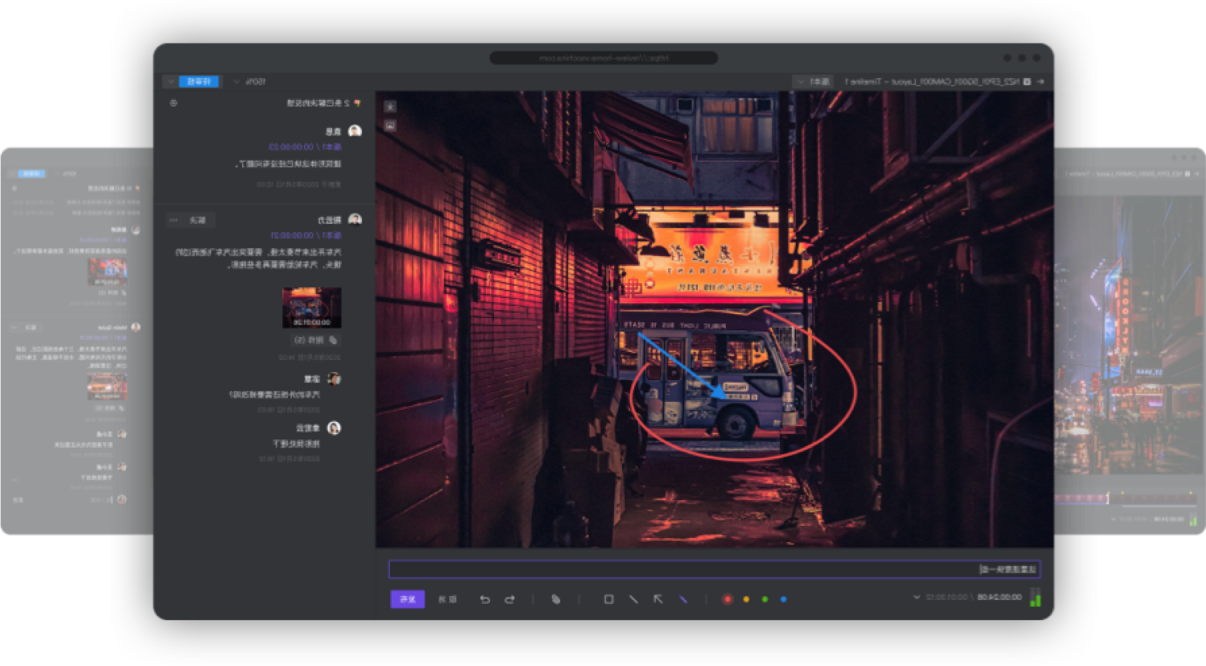Choose the blue annotation color dot

(x=783, y=599)
